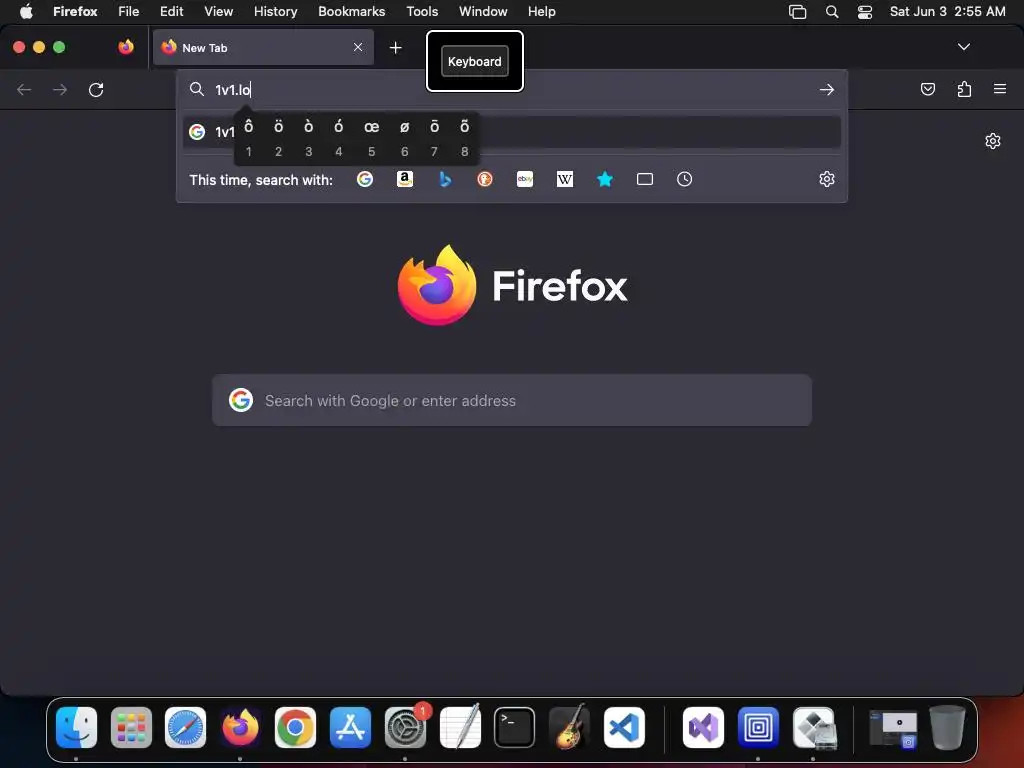Open the Window menu
This screenshot has width=1024, height=768.
(x=483, y=11)
